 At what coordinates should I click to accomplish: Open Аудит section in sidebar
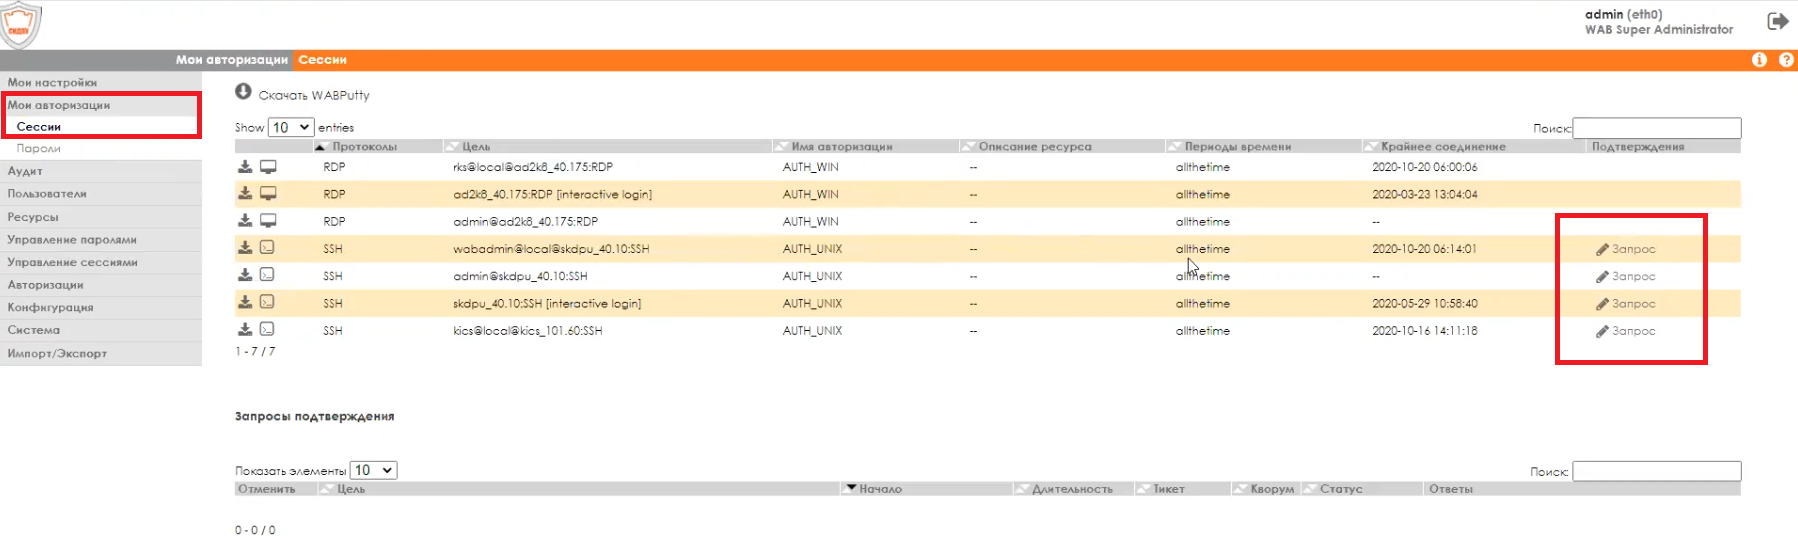click(x=100, y=171)
